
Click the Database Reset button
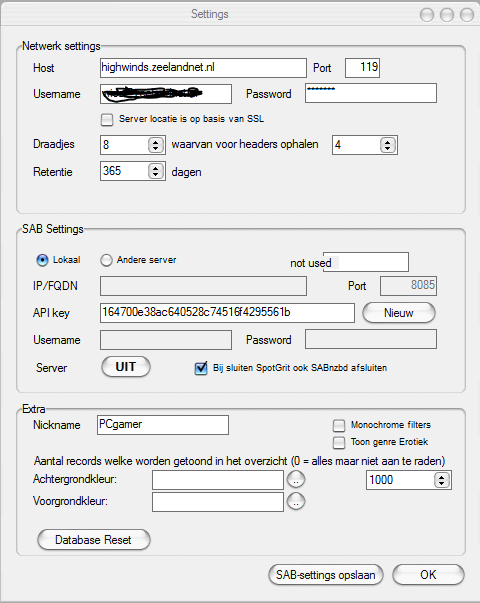click(93, 540)
